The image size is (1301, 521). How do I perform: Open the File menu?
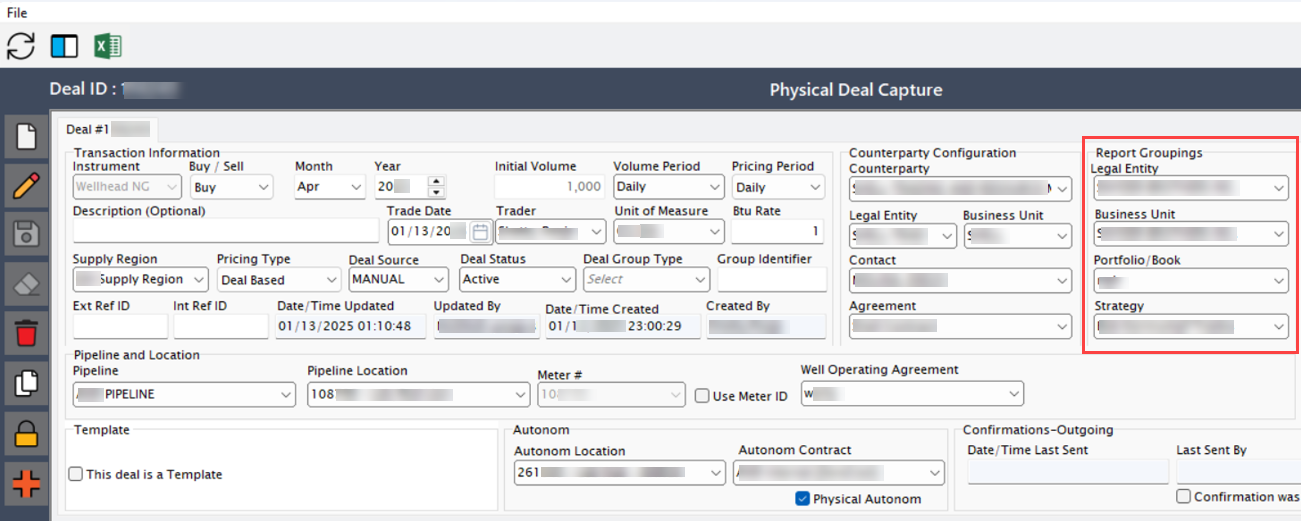click(x=17, y=13)
